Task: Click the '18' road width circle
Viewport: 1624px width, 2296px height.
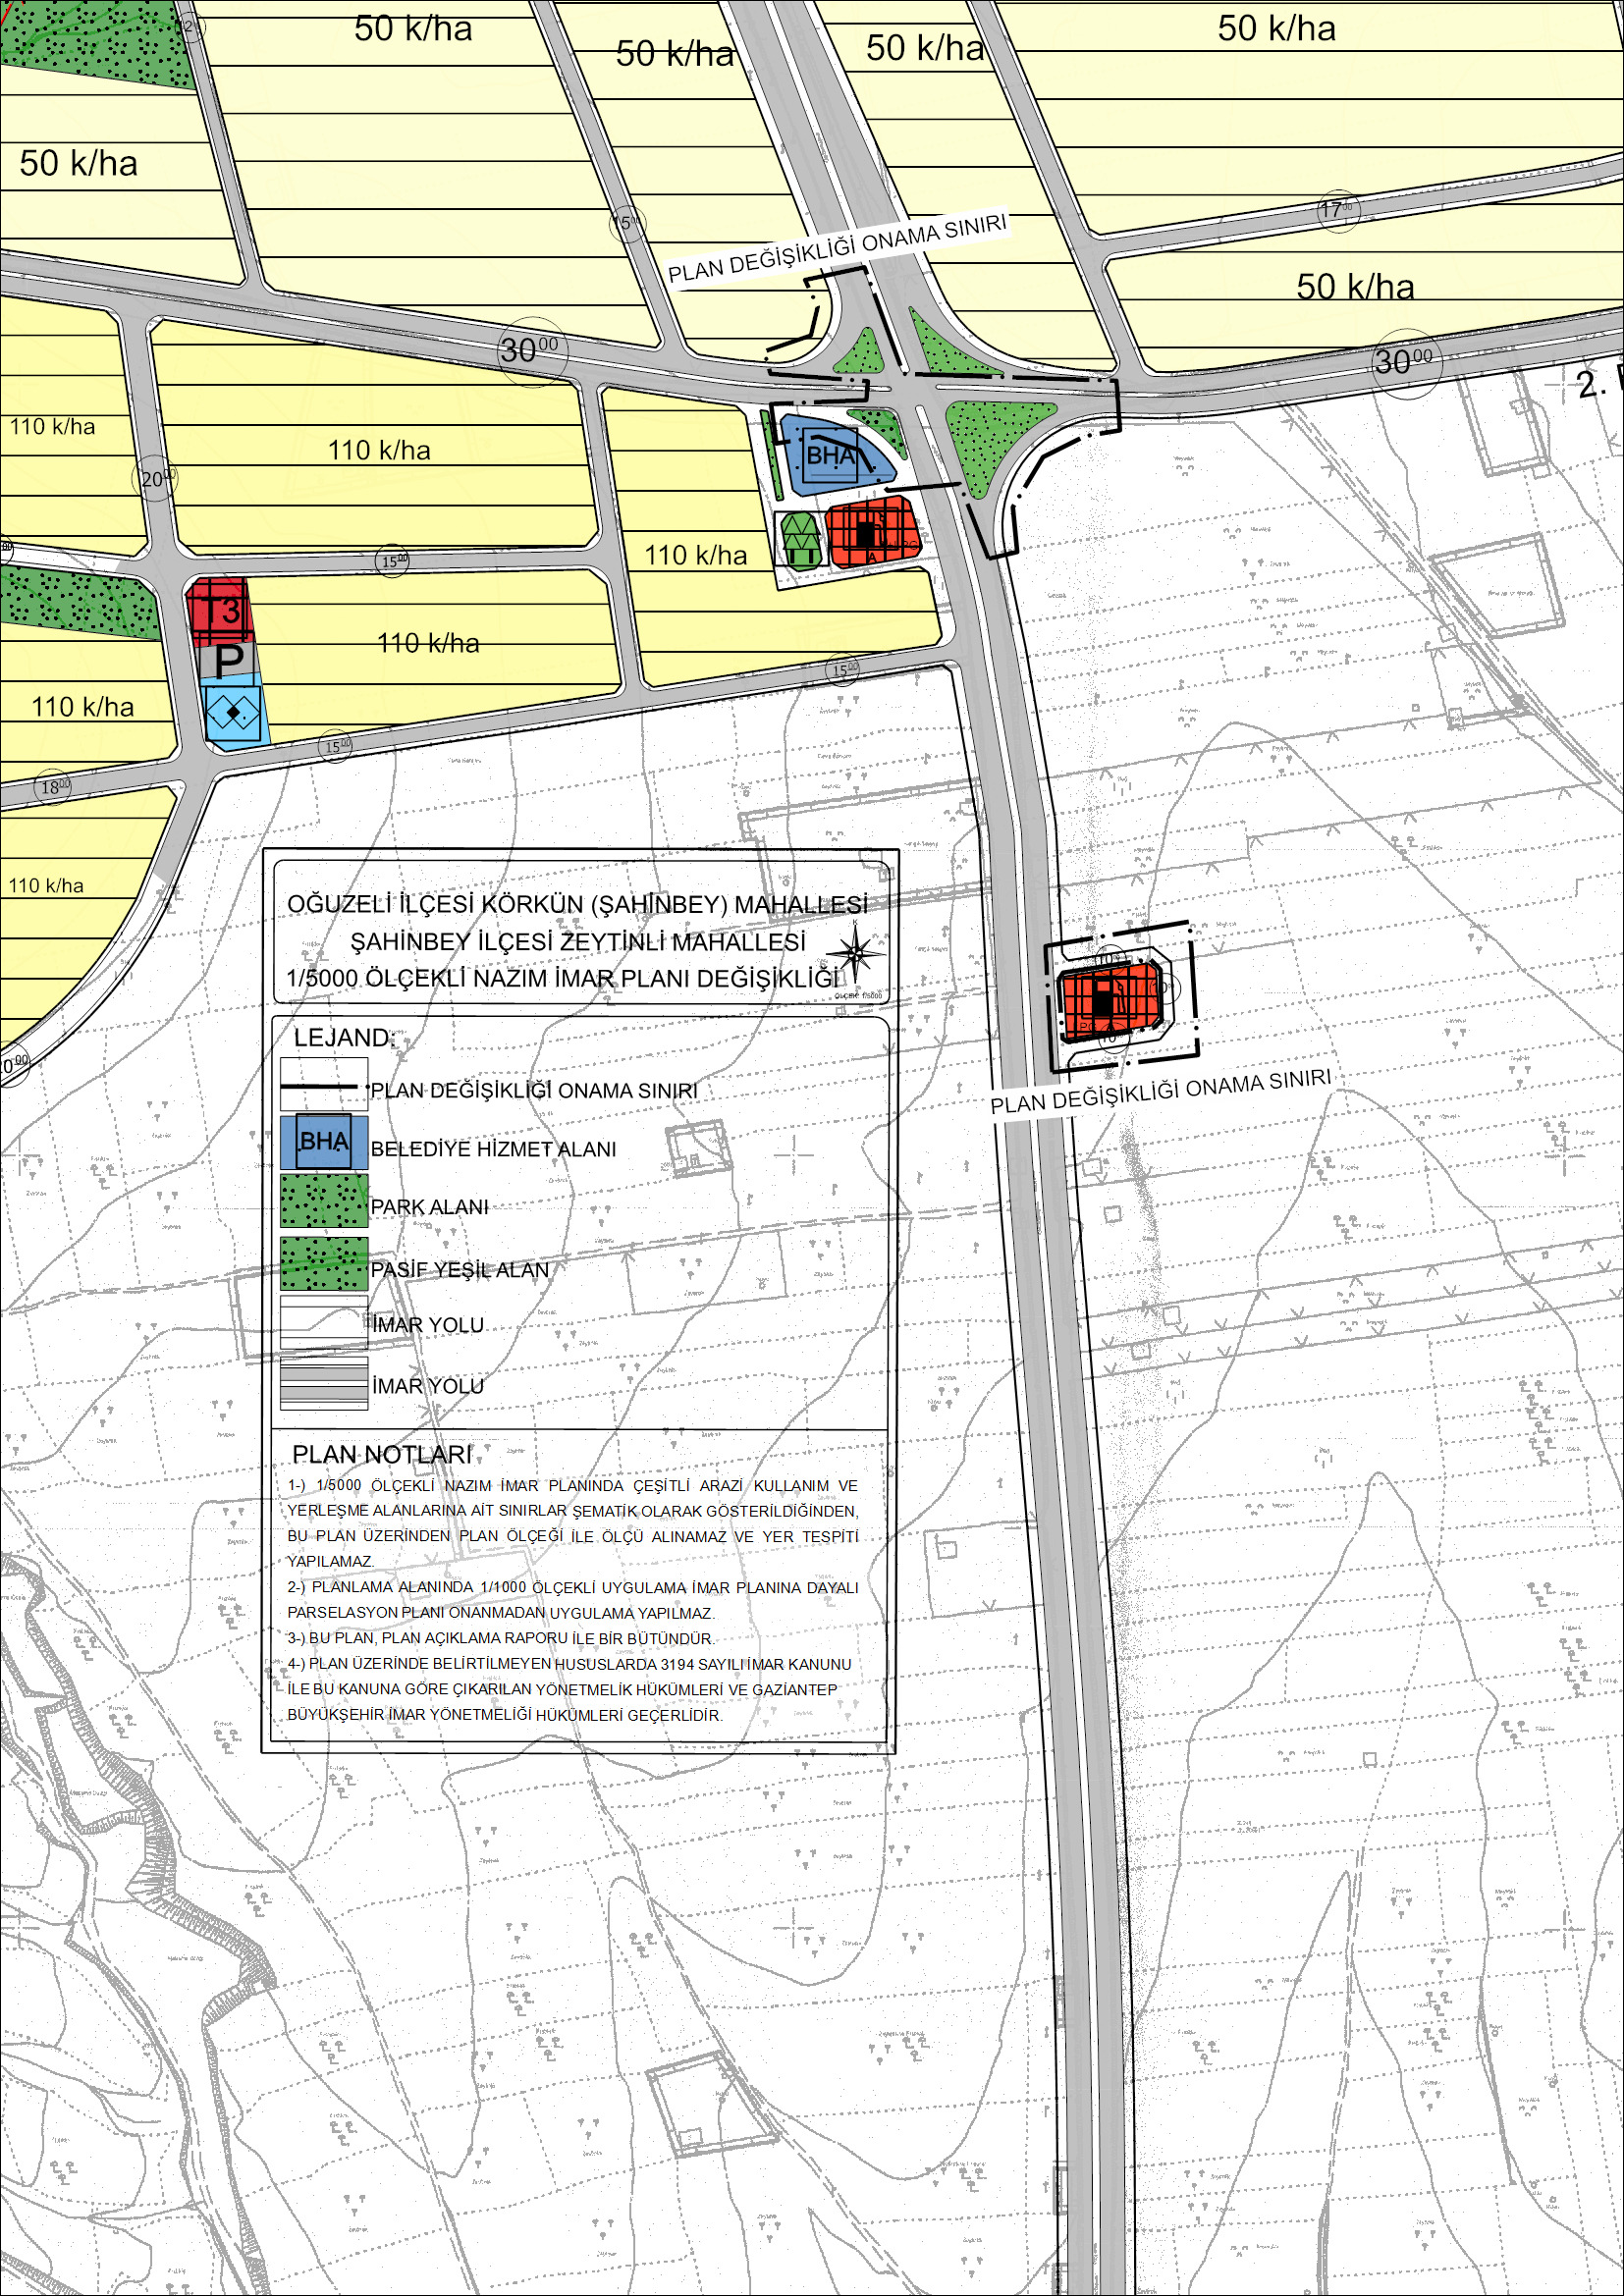Action: tap(53, 787)
